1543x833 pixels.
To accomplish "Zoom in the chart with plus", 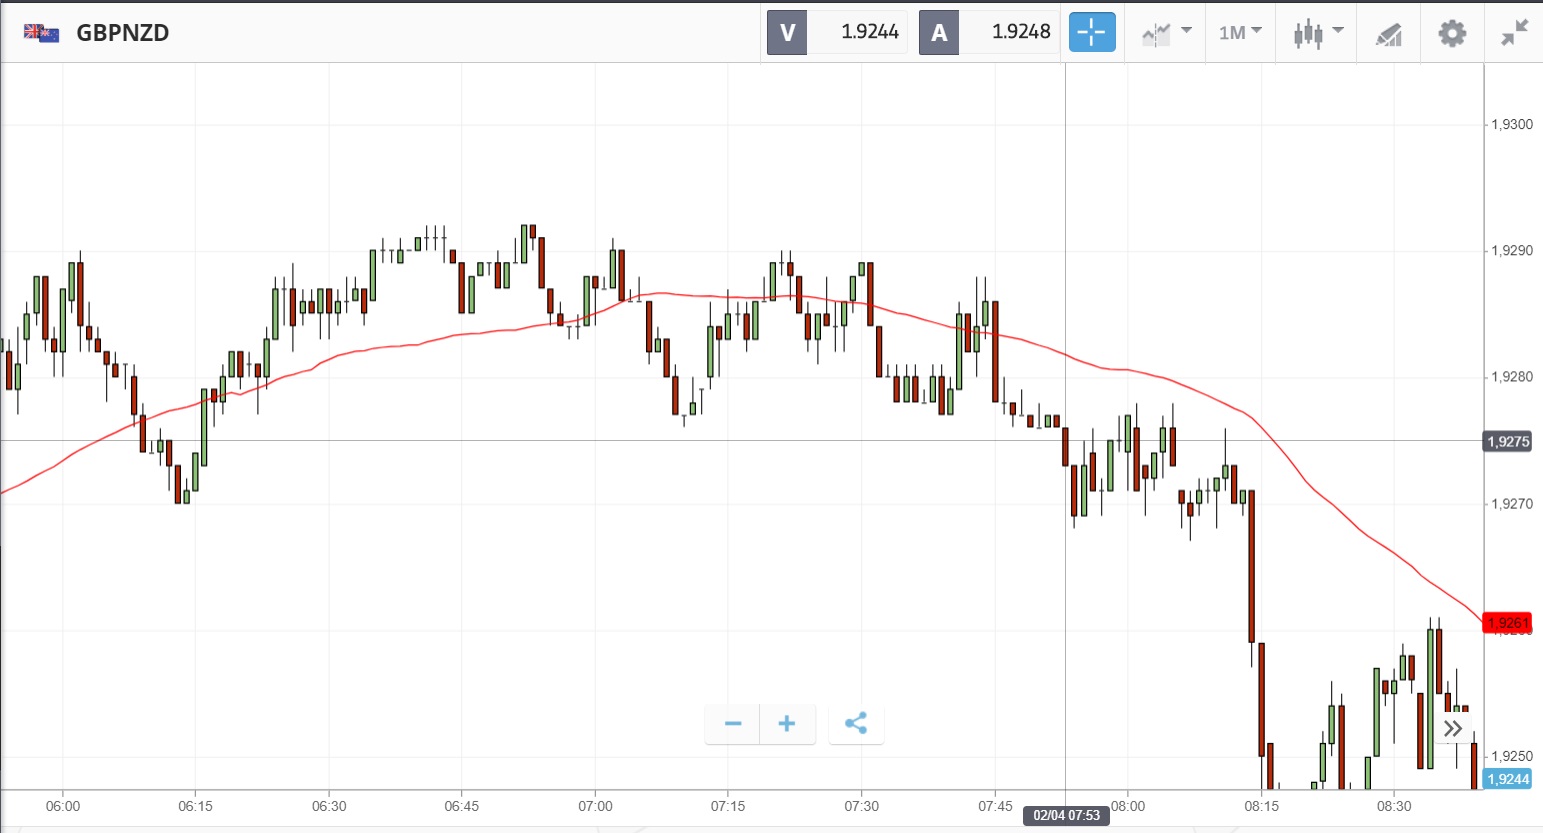I will (x=787, y=724).
